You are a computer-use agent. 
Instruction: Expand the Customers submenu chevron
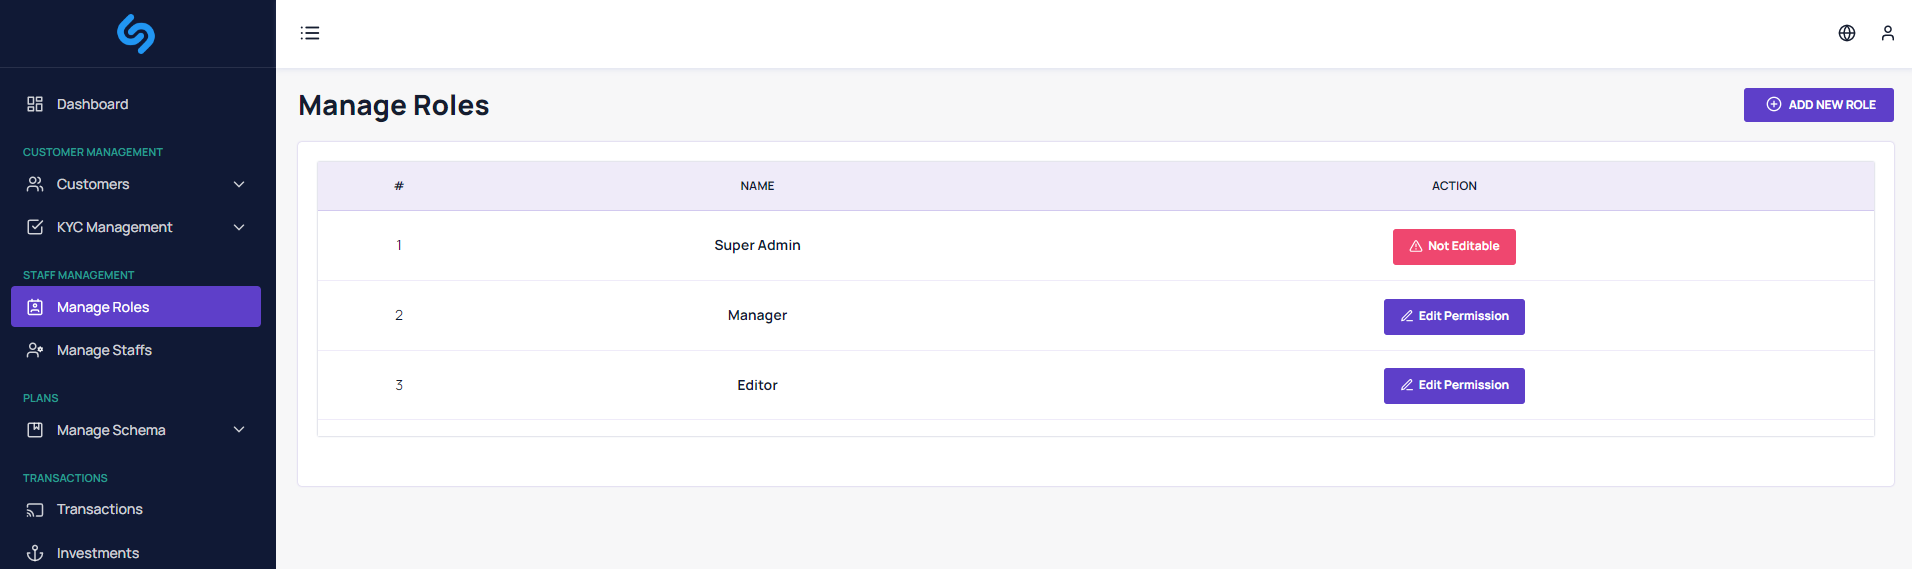pos(239,184)
